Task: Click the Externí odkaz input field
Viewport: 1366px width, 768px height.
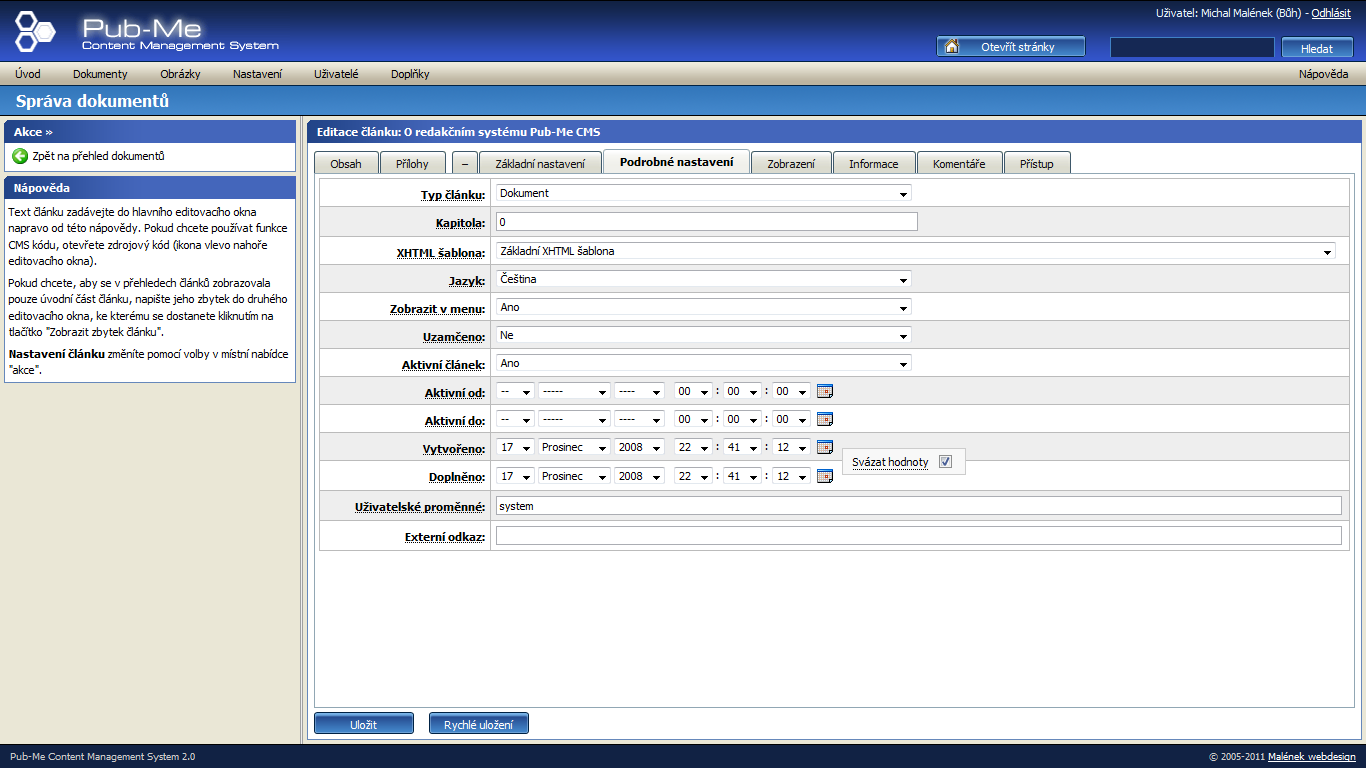Action: tap(919, 536)
